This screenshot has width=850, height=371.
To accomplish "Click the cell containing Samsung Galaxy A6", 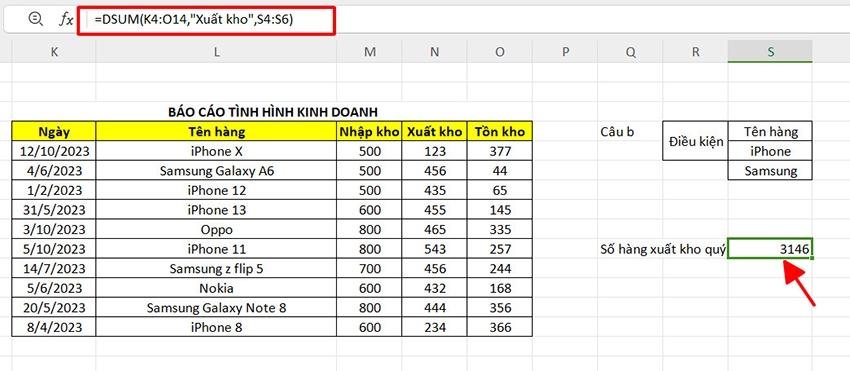I will point(216,171).
